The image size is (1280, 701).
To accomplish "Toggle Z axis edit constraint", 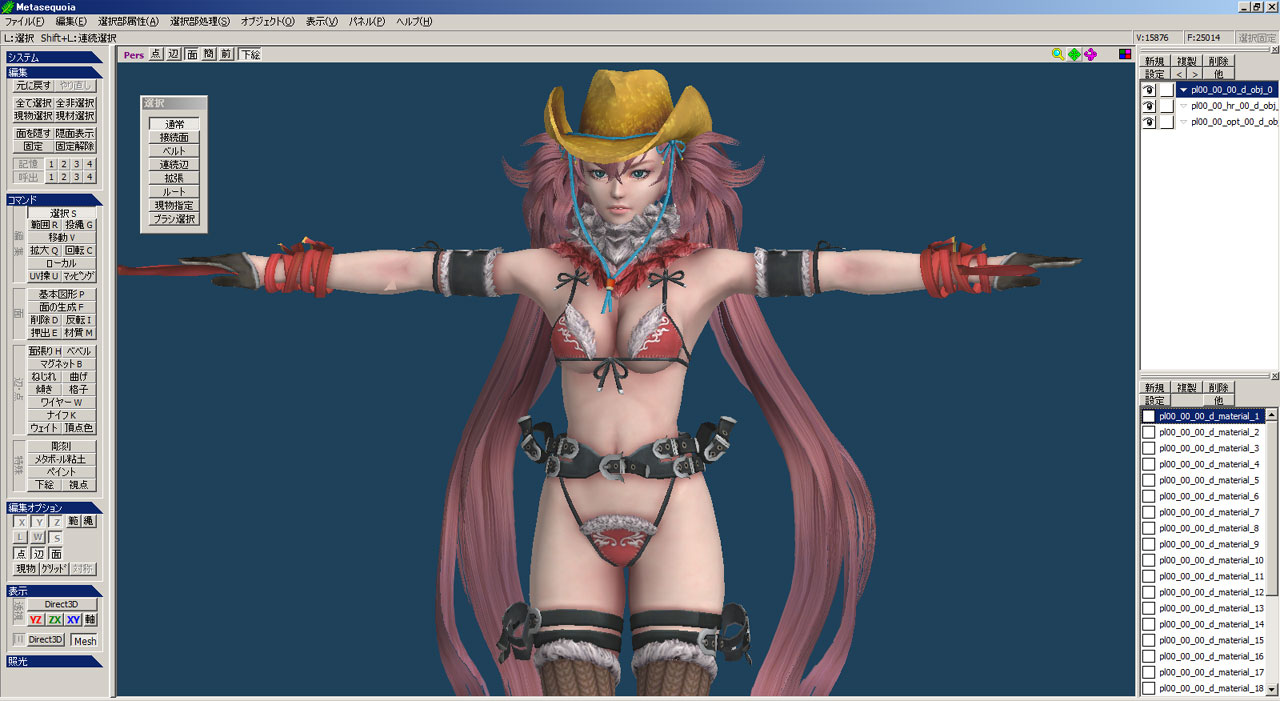I will tap(57, 522).
